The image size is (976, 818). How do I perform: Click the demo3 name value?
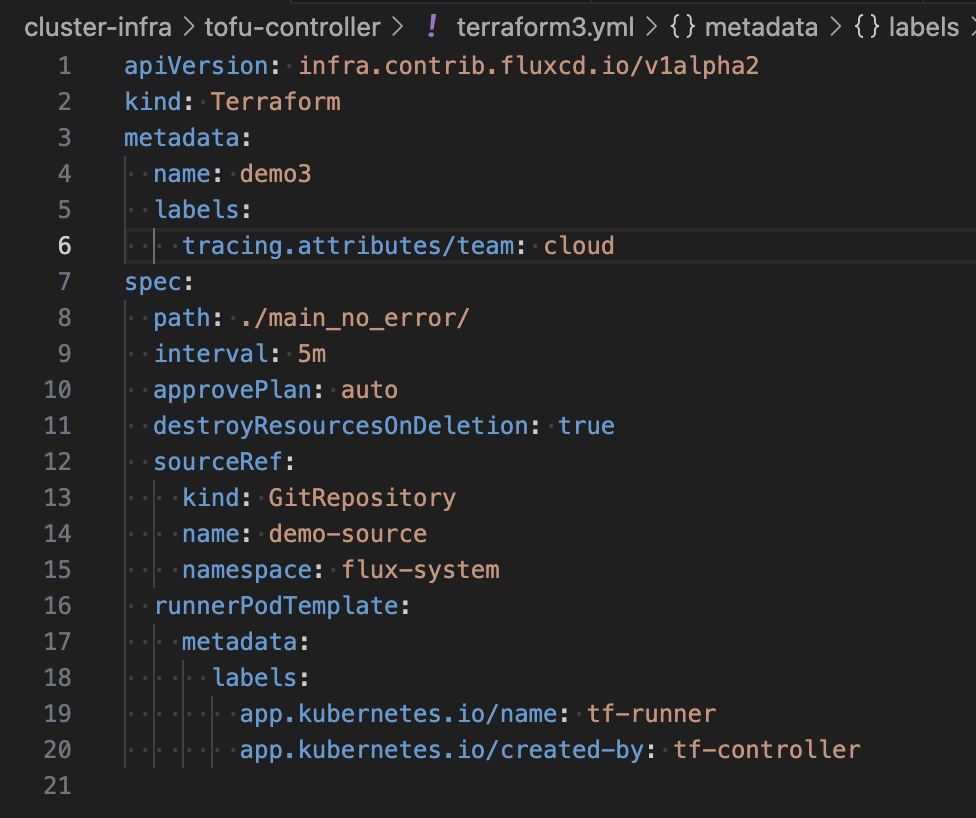(276, 174)
